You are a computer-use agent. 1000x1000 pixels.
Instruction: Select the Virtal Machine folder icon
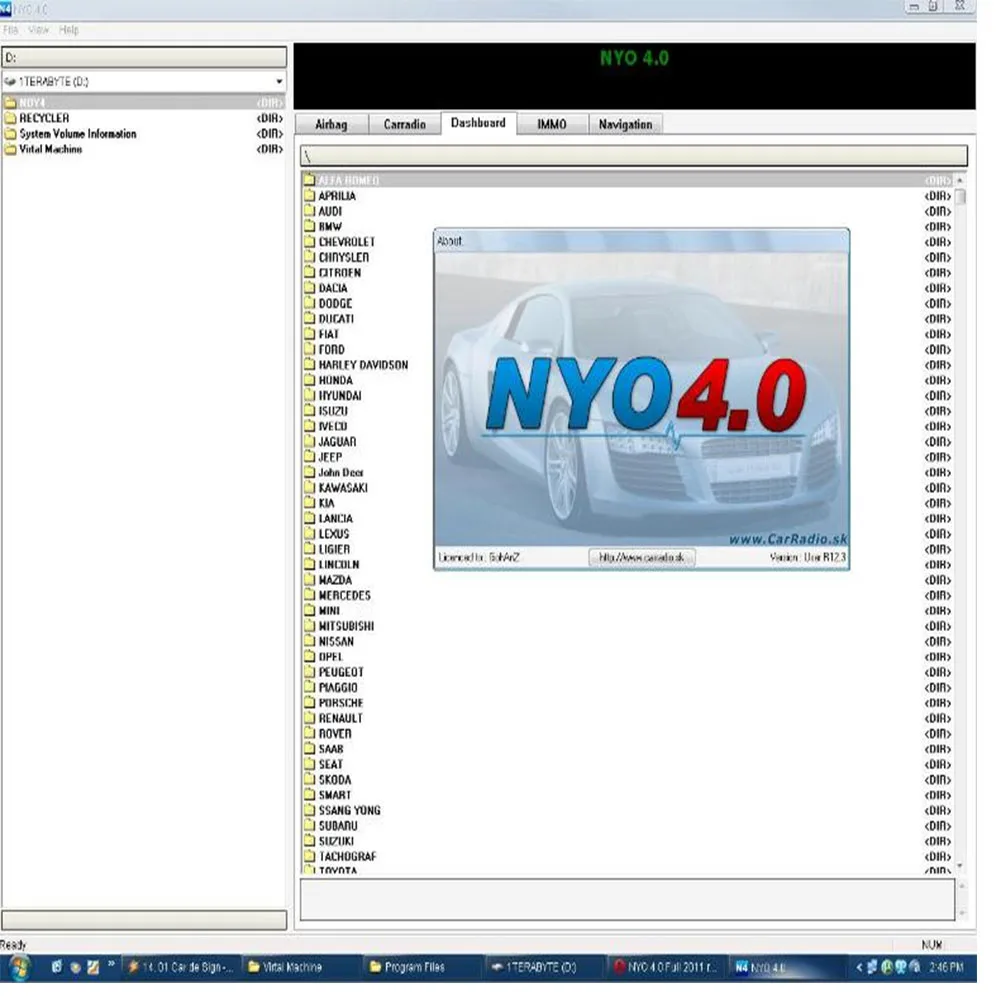pos(10,149)
